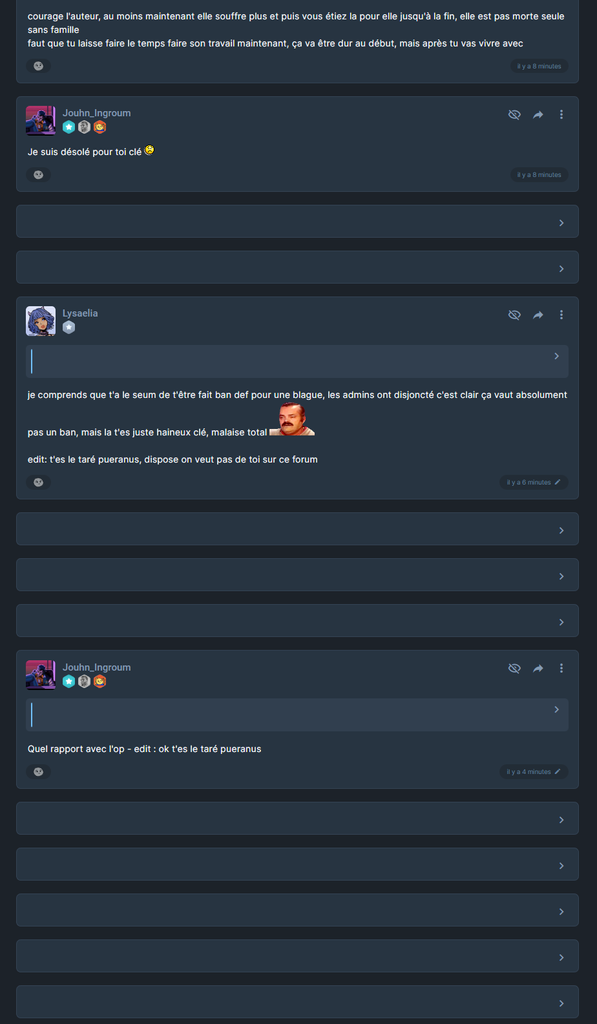This screenshot has height=1024, width=597.
Task: Toggle hide on Jouhn_Ingroum's 'Je suis désolé' post
Action: tap(514, 114)
